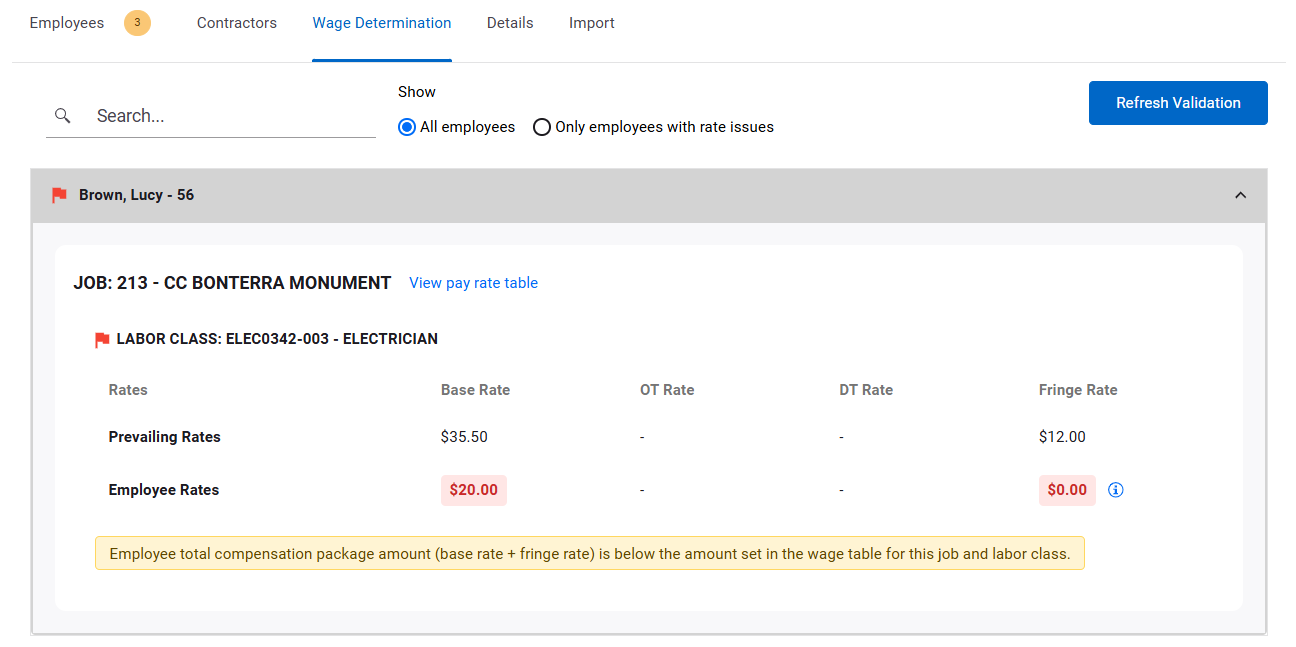This screenshot has height=647, width=1296.
Task: Click the Labor Class ELEC0342-003 label
Action: 277,339
